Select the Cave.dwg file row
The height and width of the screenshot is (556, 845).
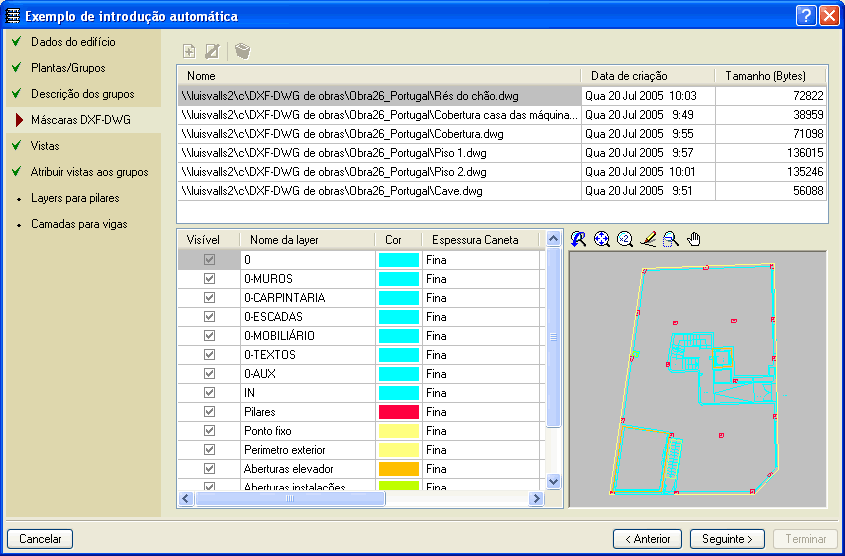point(502,191)
